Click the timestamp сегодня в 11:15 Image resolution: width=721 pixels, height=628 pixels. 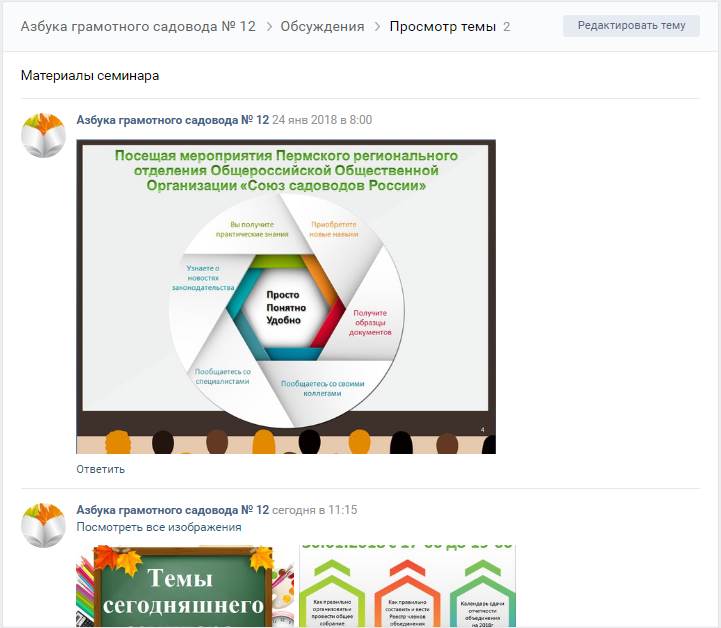(x=315, y=510)
